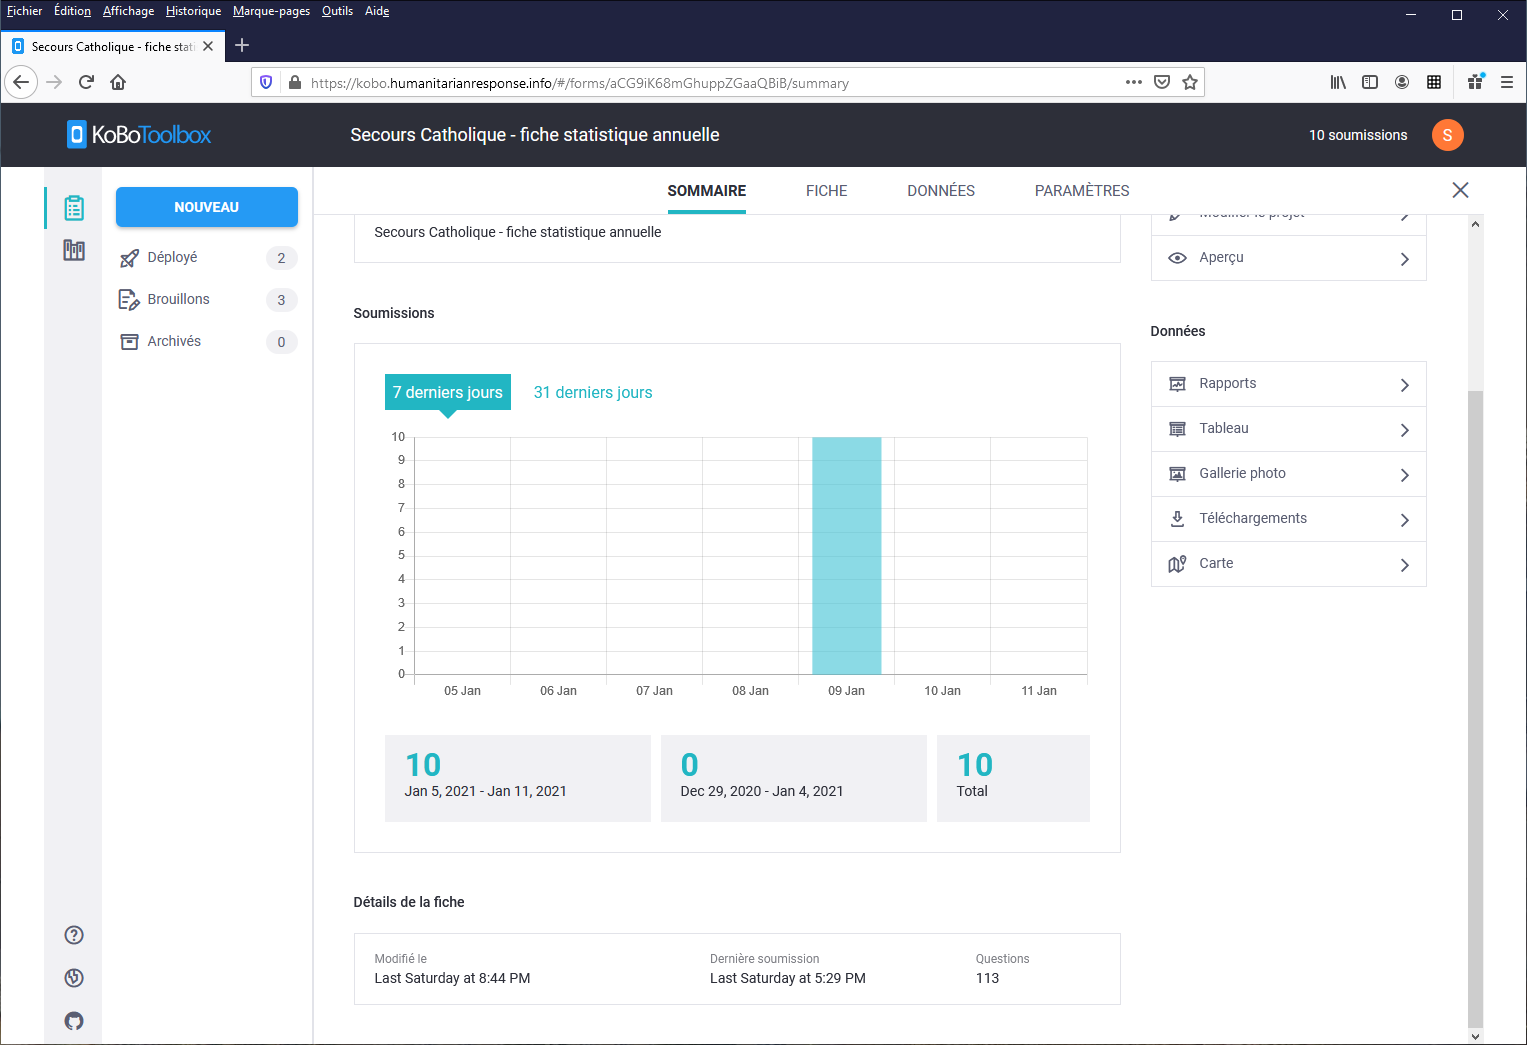
Task: Expand the Rapports entry chevron
Action: [x=1404, y=384]
